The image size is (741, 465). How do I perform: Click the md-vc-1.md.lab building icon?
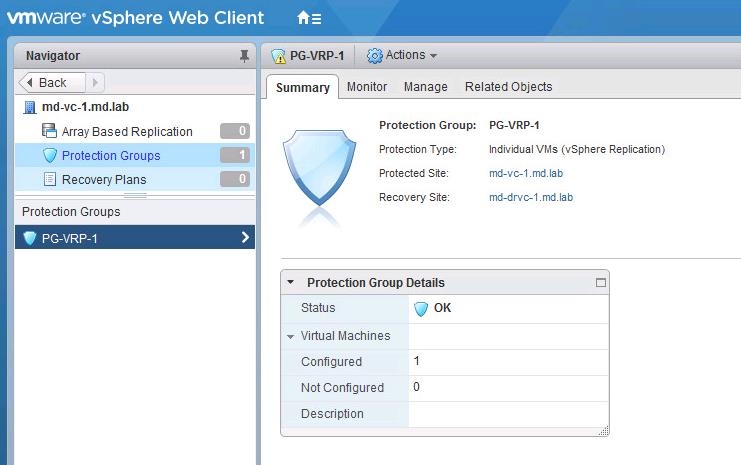click(30, 107)
